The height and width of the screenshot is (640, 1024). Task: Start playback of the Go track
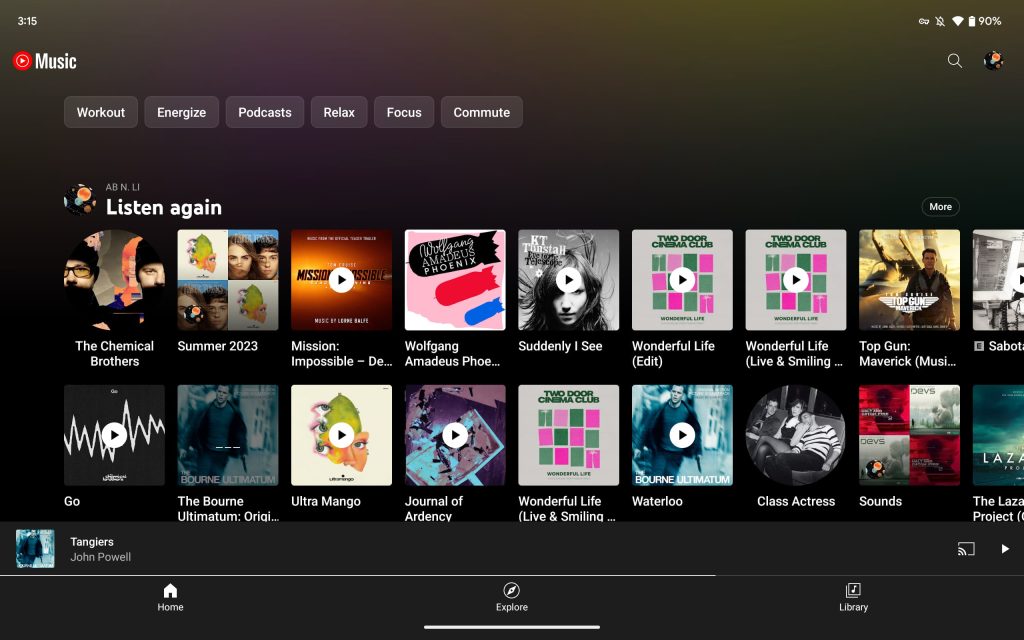pyautogui.click(x=114, y=435)
